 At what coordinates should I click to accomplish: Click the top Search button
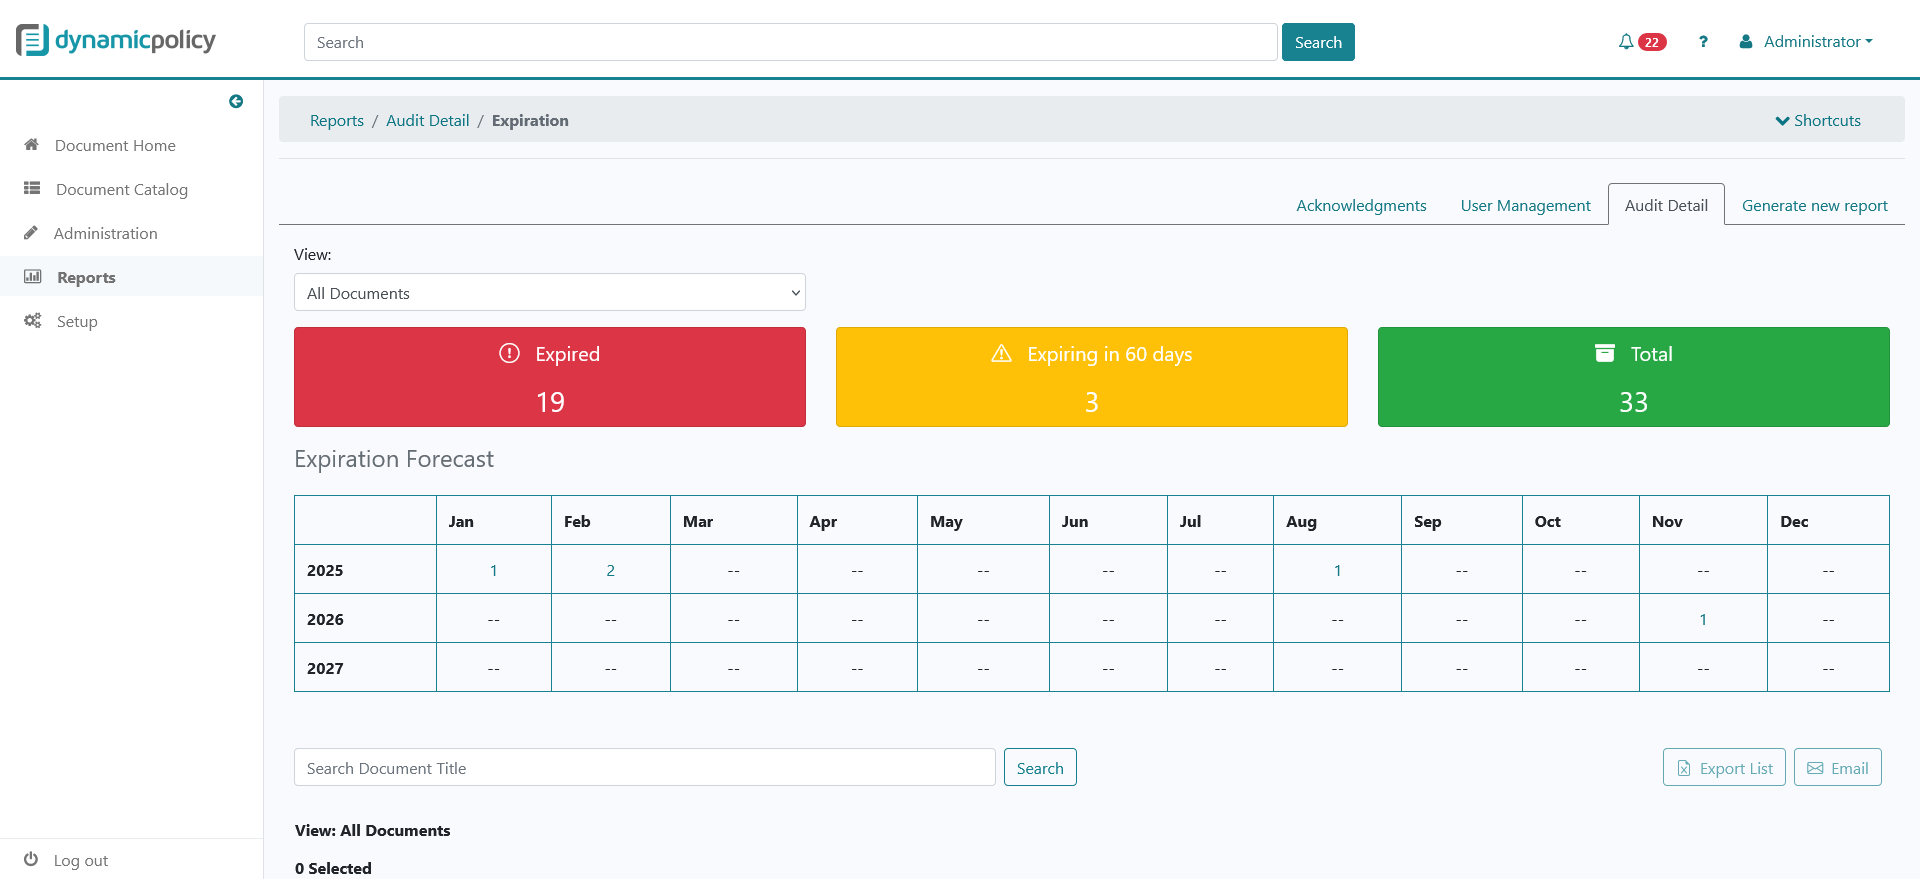[x=1318, y=42]
